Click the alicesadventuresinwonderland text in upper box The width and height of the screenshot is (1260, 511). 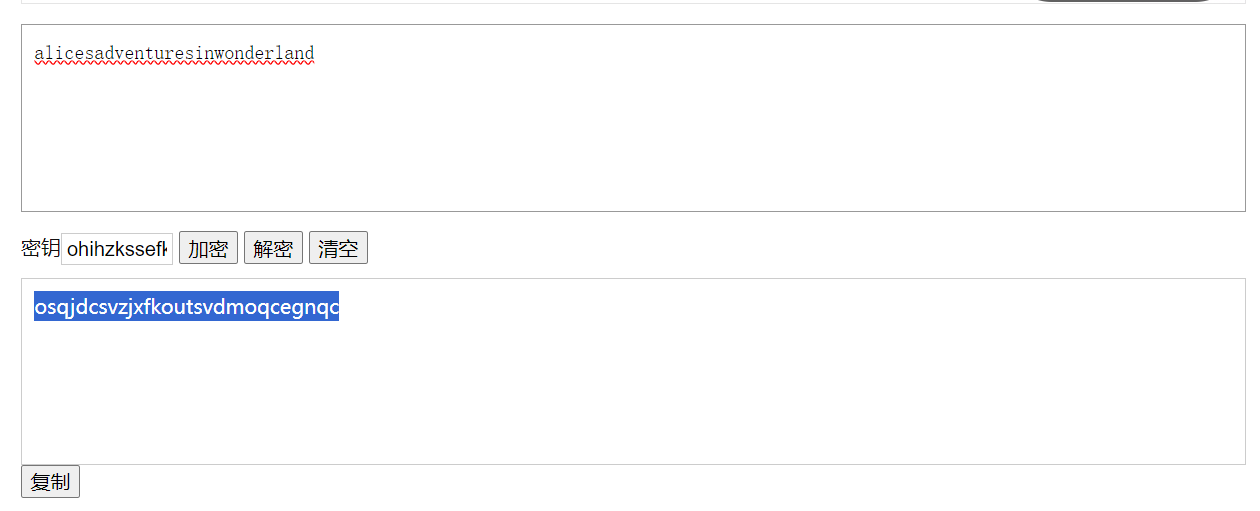coord(174,53)
